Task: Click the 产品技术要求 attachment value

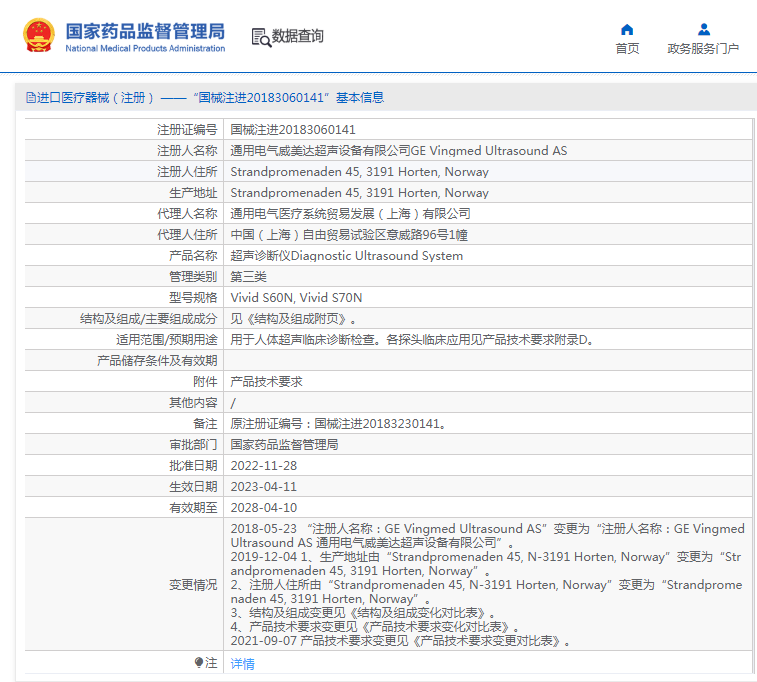Action: click(x=266, y=382)
